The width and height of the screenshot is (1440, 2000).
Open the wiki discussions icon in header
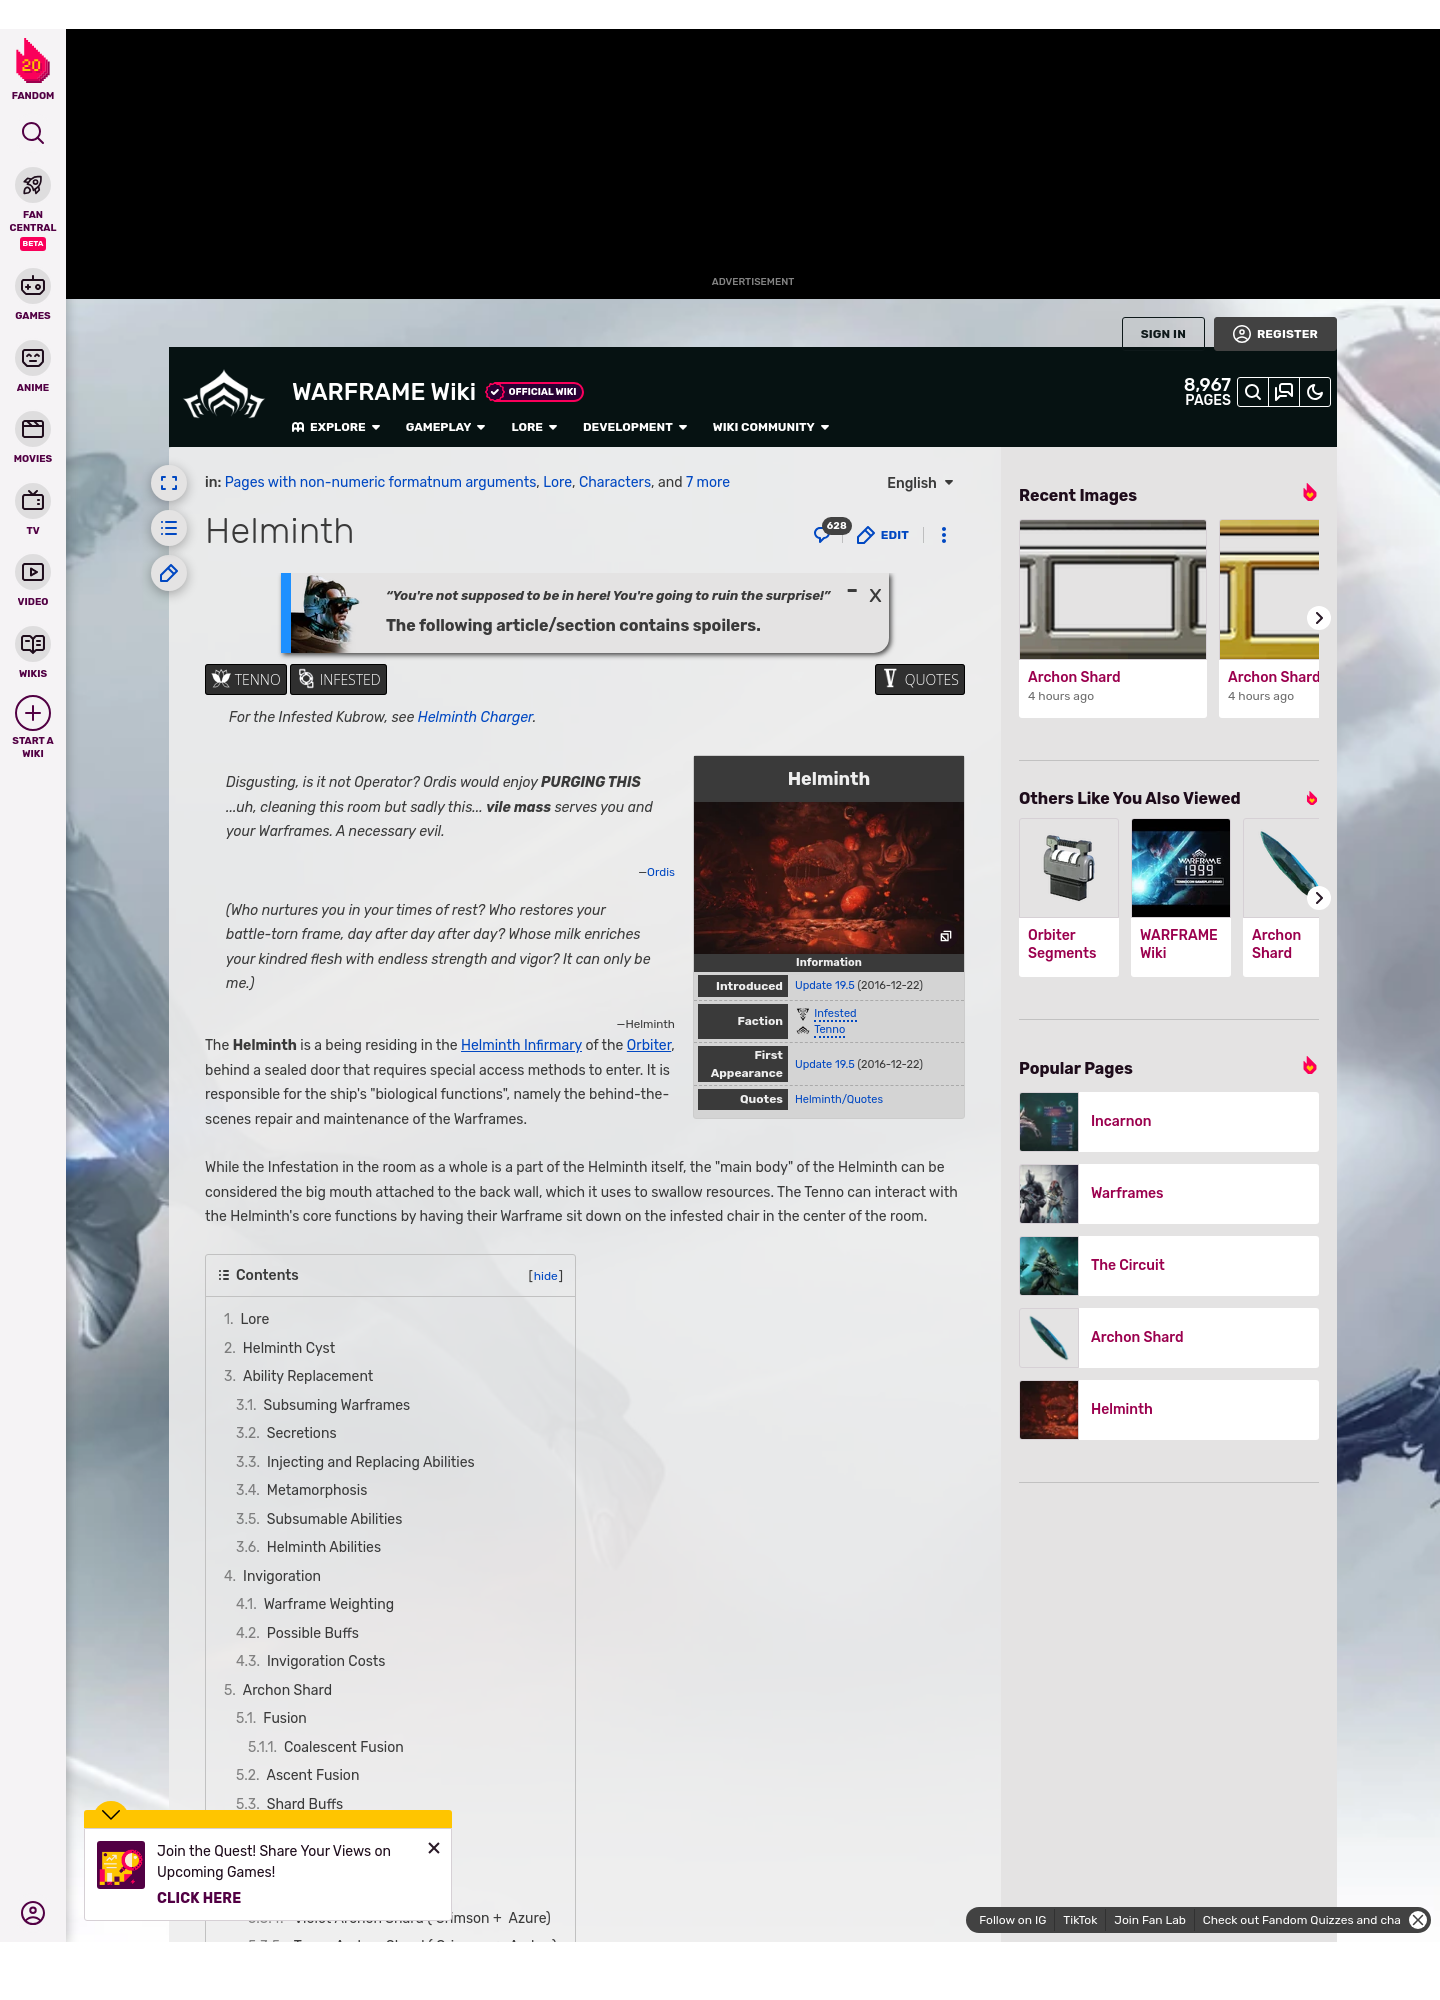coord(1284,392)
